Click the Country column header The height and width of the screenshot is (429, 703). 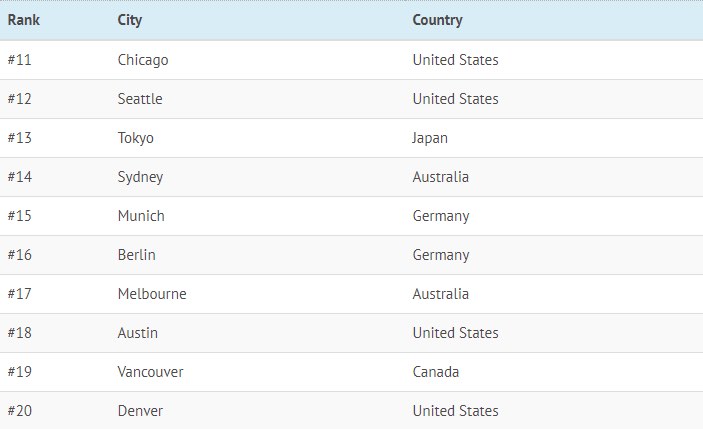[438, 20]
